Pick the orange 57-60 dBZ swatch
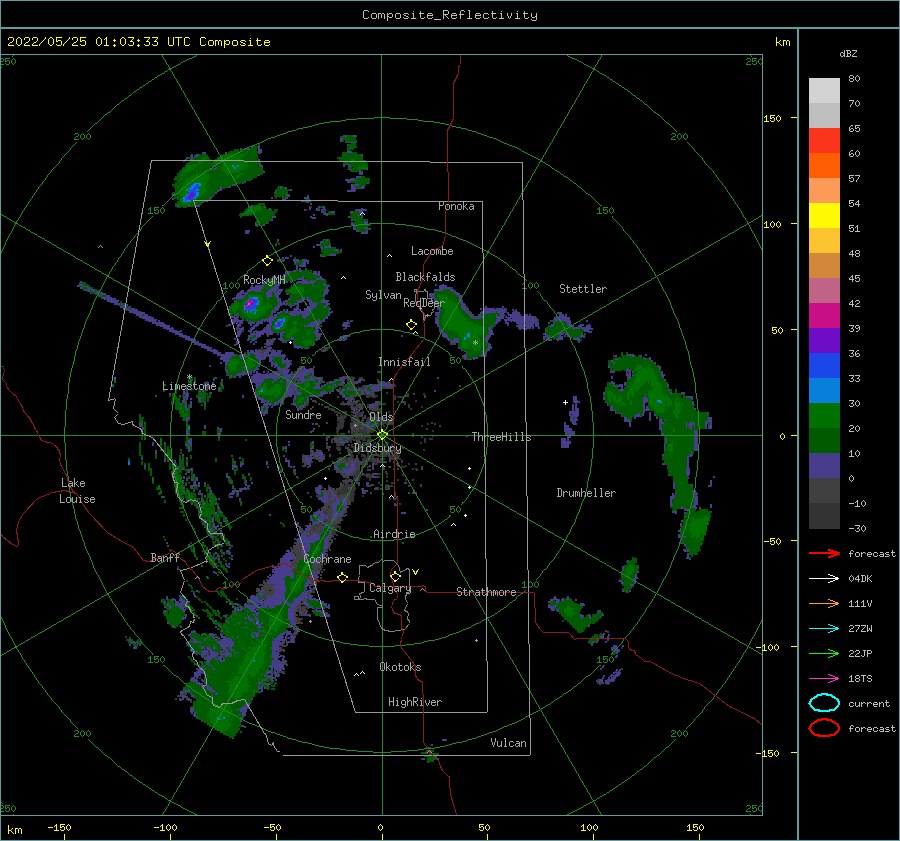Image resolution: width=900 pixels, height=841 pixels. (x=824, y=166)
